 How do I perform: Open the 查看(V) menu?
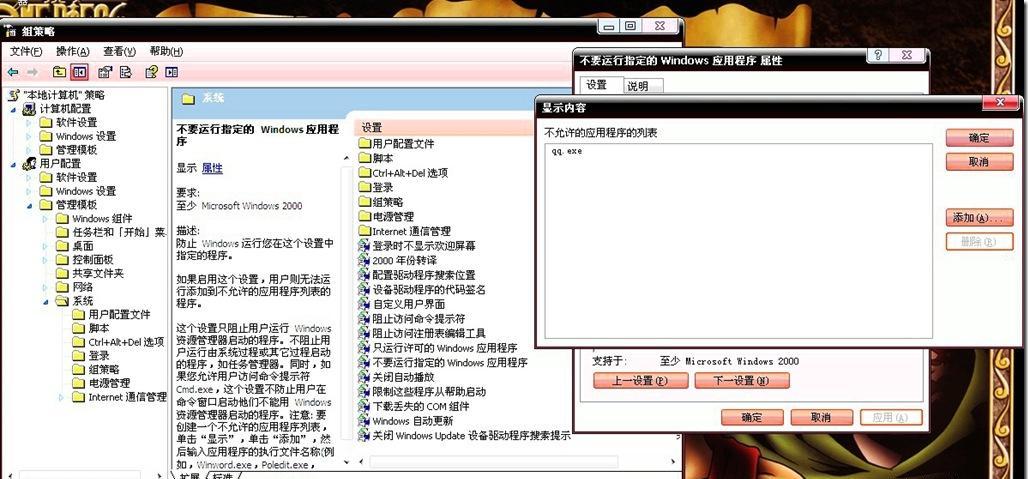(x=119, y=51)
